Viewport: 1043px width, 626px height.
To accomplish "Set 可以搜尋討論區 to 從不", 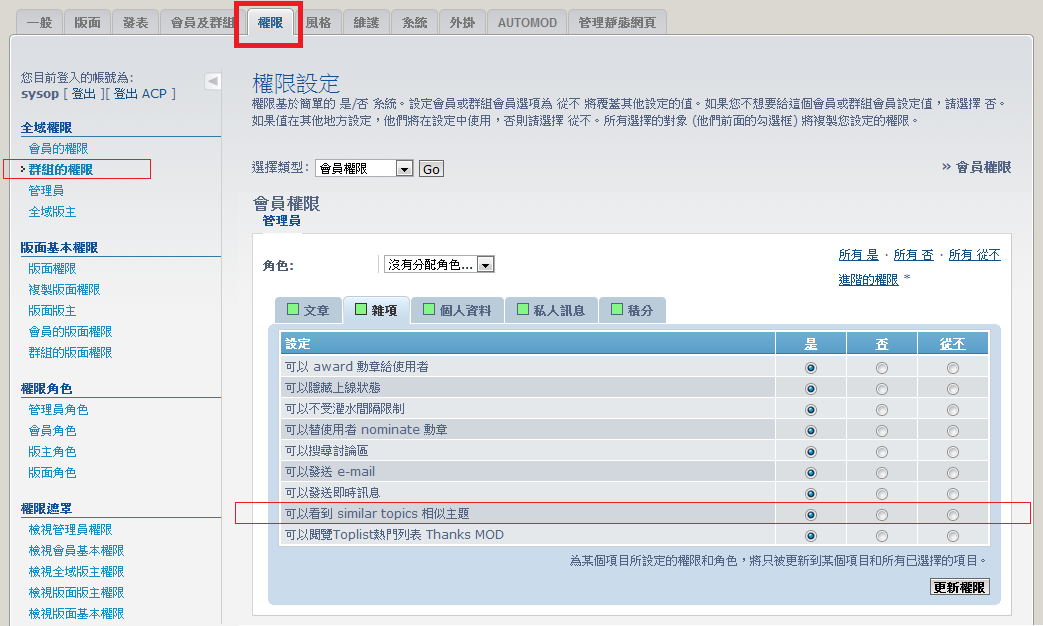I will click(x=952, y=451).
